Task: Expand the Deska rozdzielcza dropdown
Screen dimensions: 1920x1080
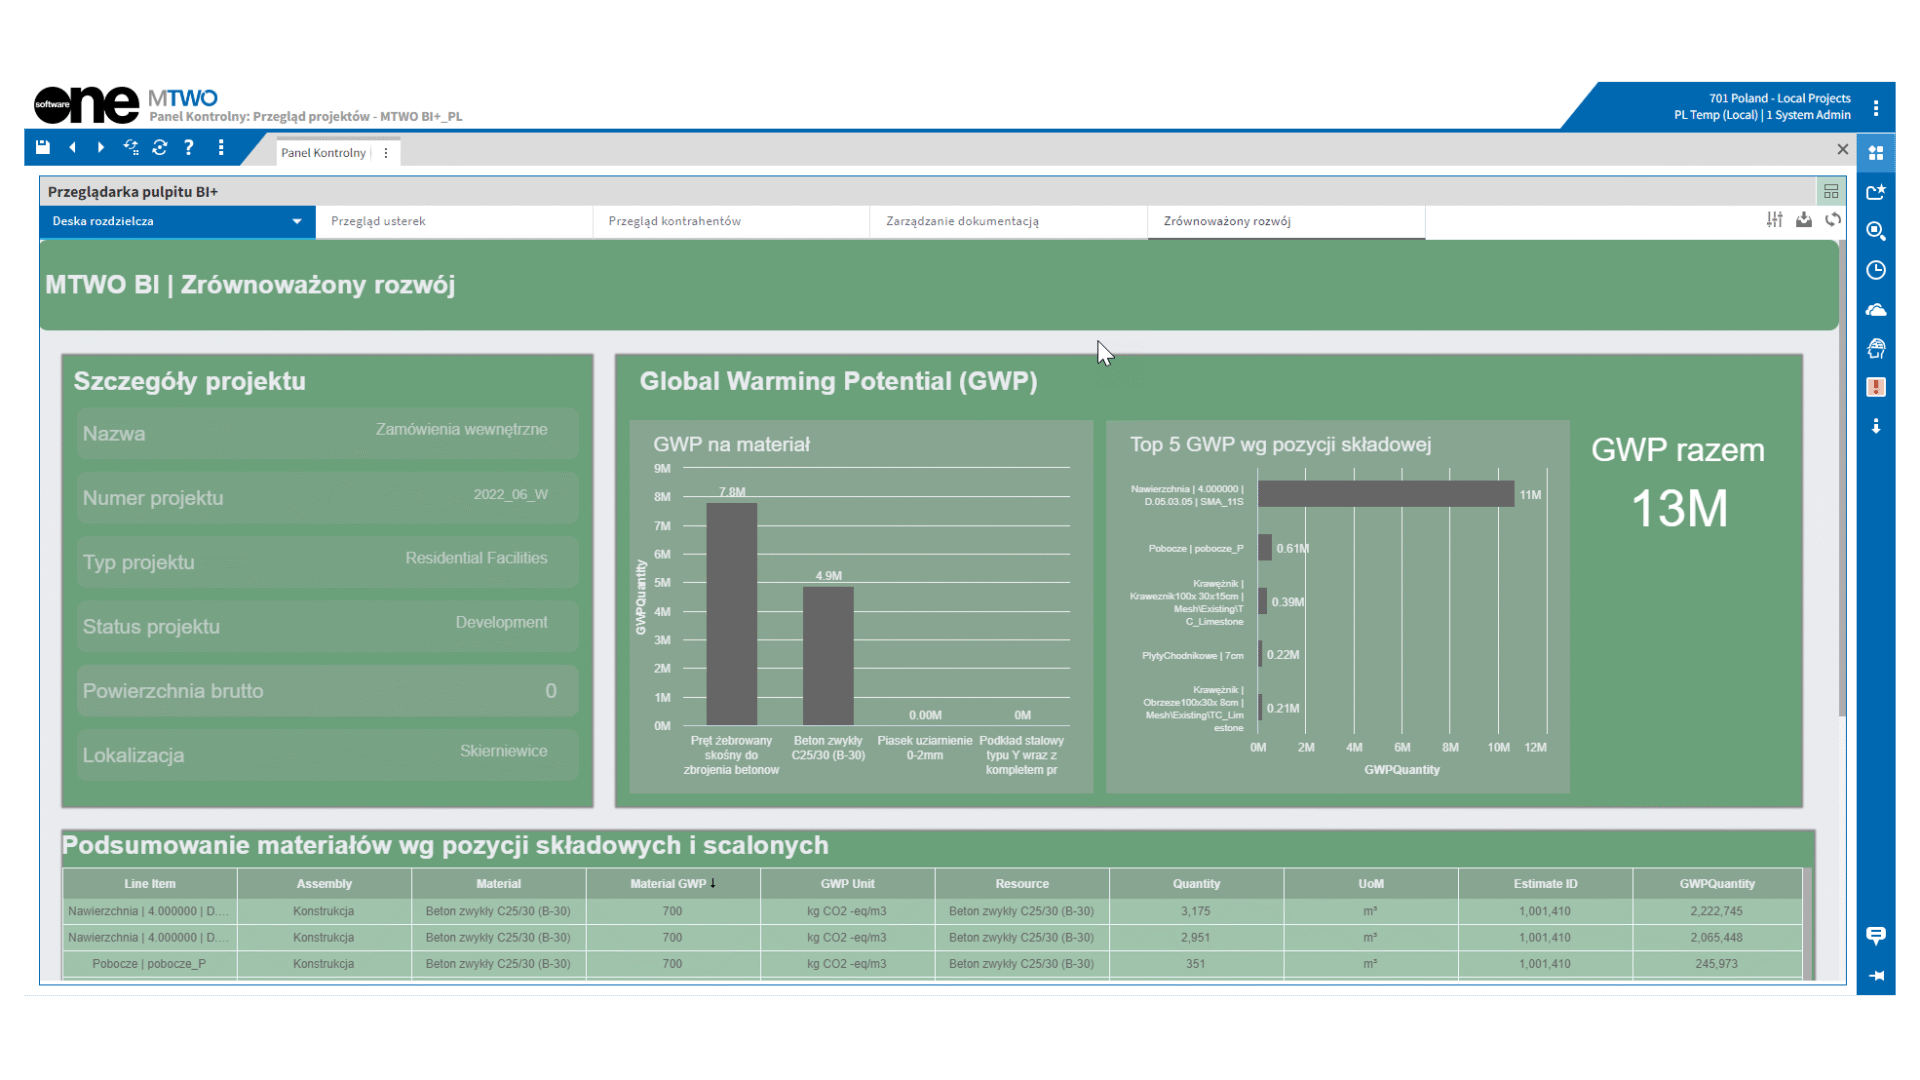Action: tap(296, 222)
